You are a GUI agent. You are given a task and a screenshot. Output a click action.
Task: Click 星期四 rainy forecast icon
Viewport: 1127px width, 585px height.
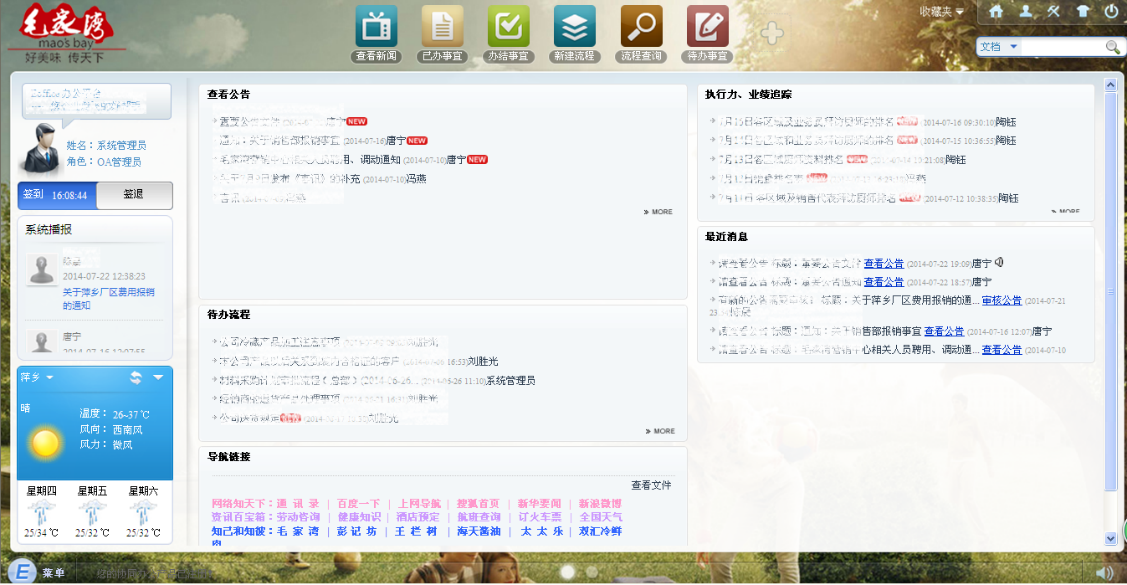point(41,513)
